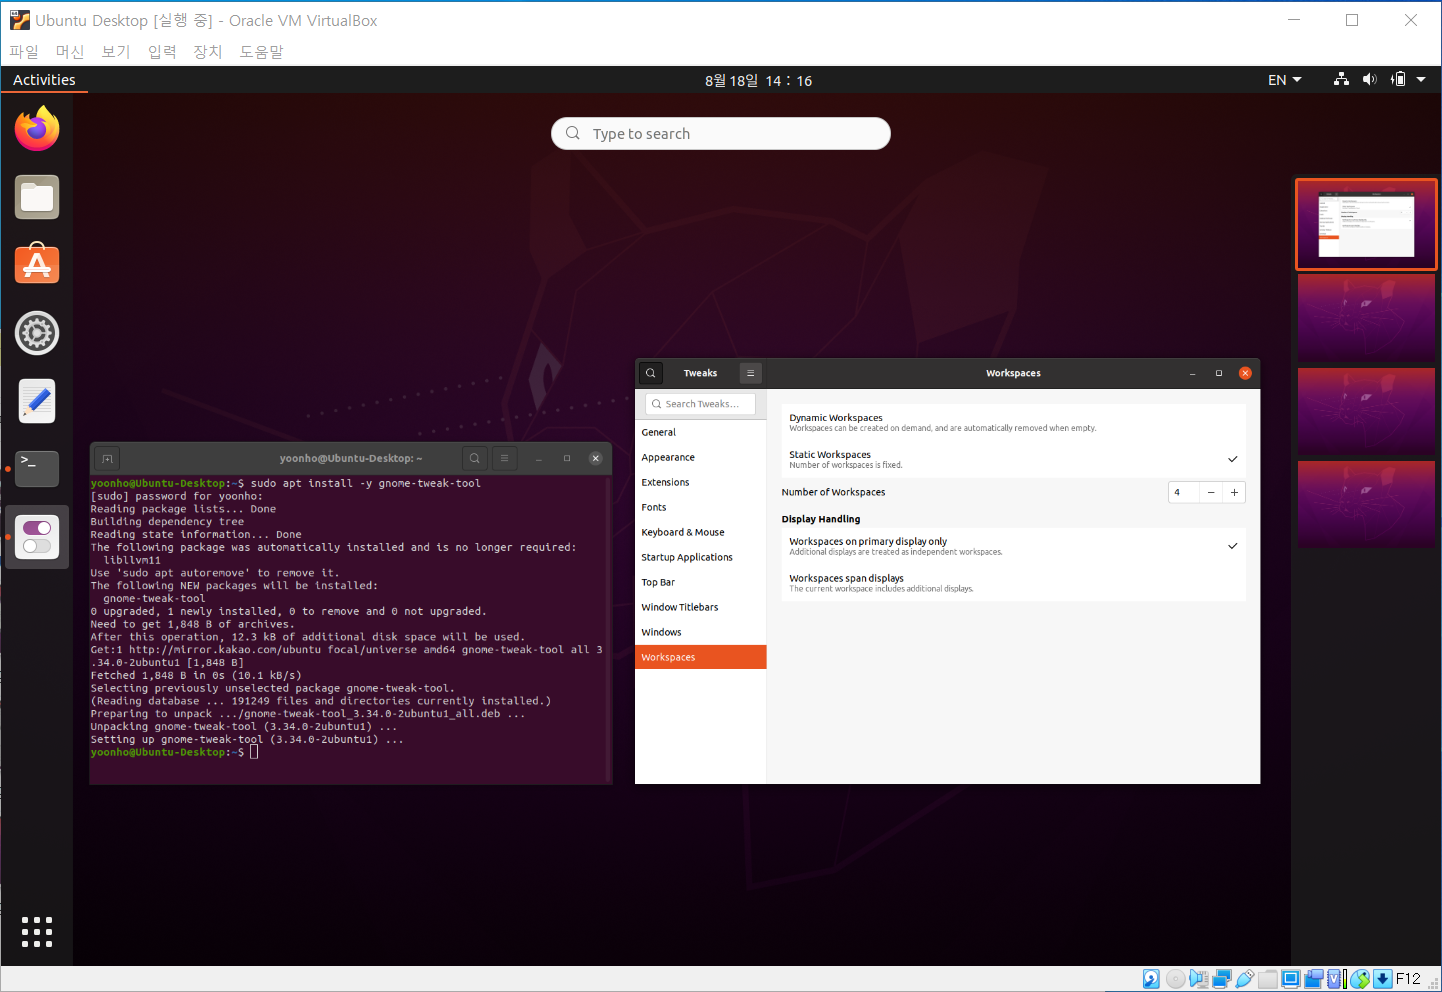Click the VirtualBox CPU status icon

click(x=1334, y=979)
